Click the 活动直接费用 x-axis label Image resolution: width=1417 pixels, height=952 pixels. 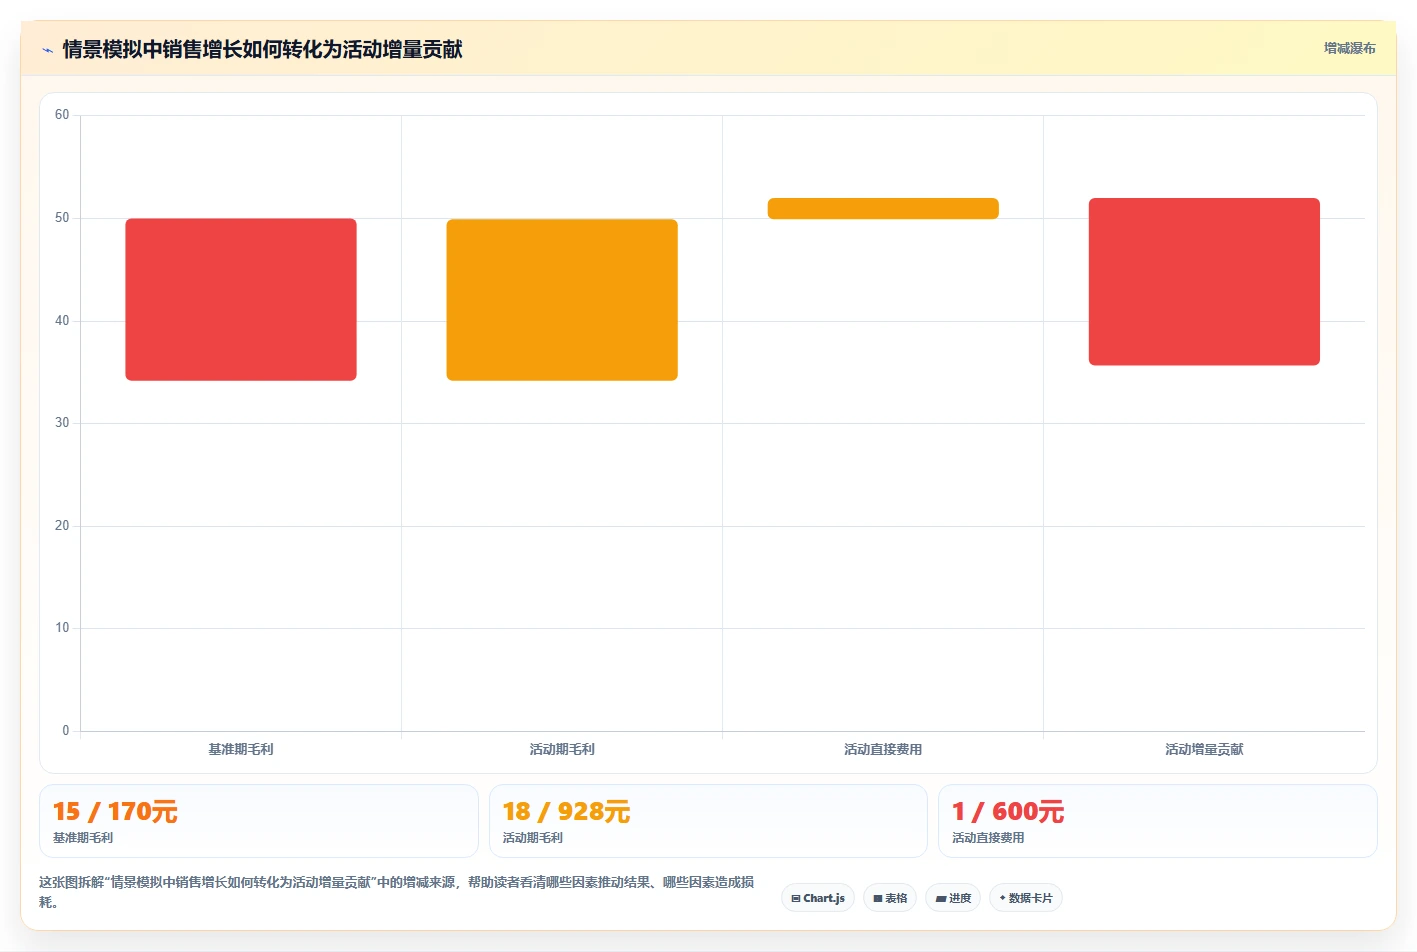pyautogui.click(x=883, y=749)
